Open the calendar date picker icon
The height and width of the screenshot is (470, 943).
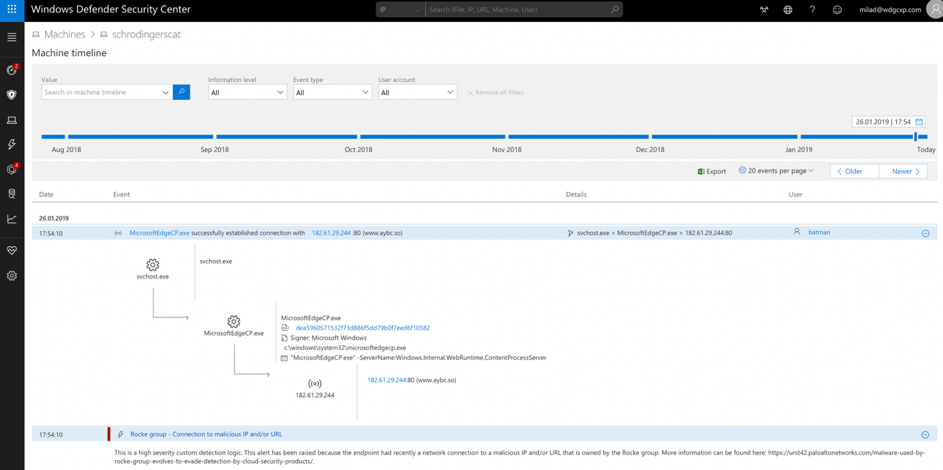click(x=919, y=121)
